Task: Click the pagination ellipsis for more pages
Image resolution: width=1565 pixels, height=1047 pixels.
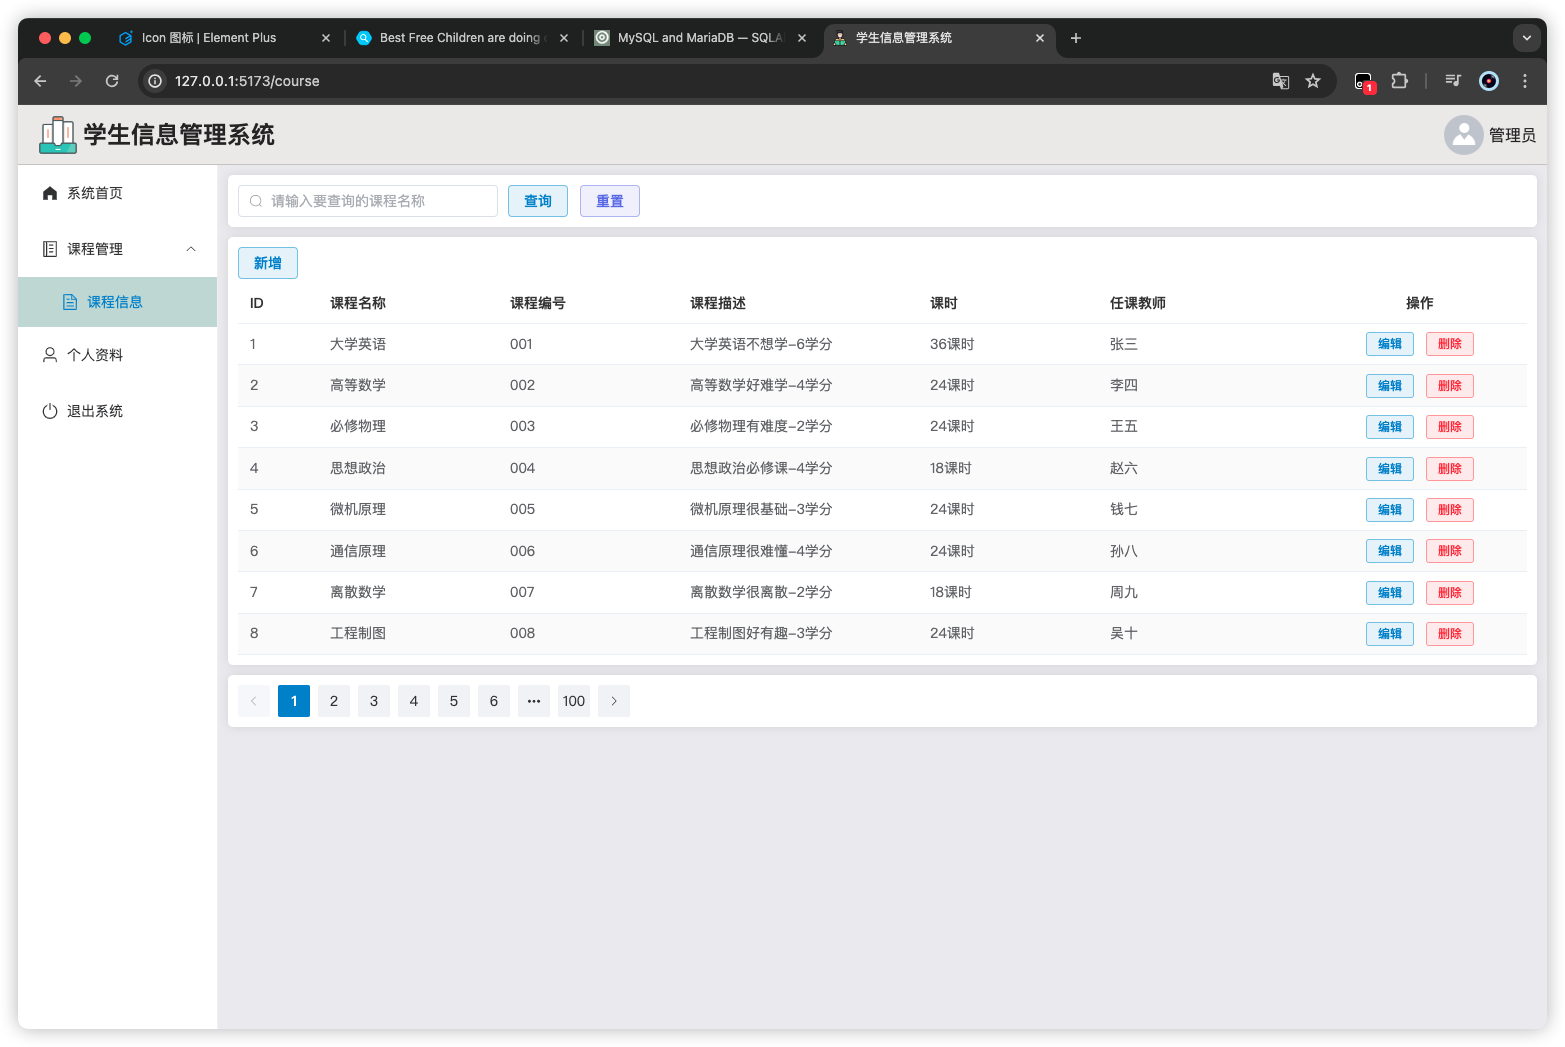Action: [534, 701]
